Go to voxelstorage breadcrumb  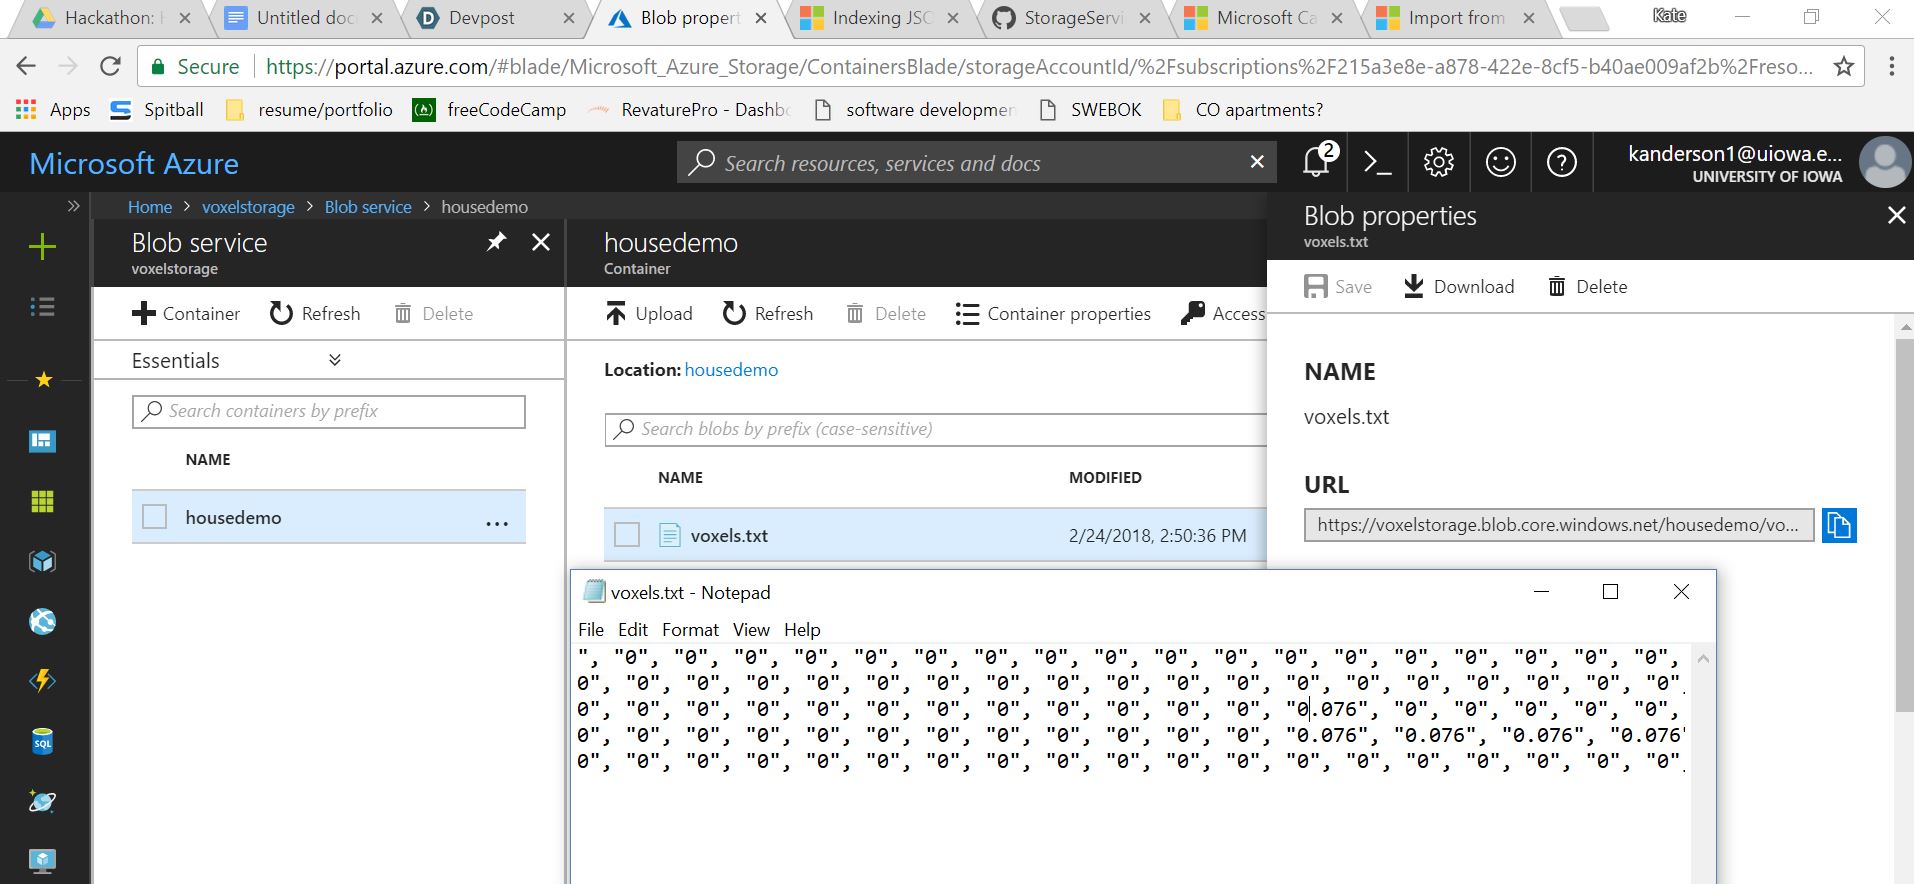coord(248,207)
